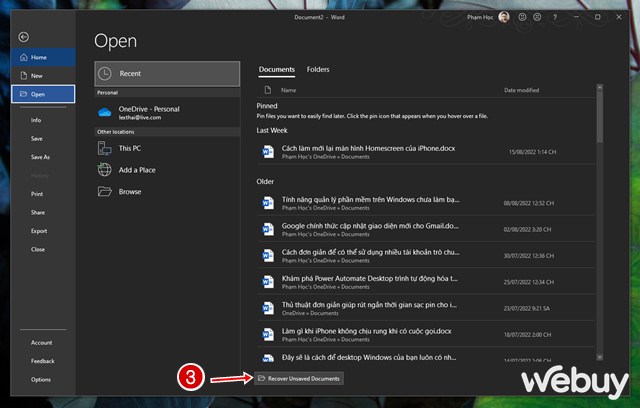Click the Recent clock icon
The height and width of the screenshot is (408, 640).
pyautogui.click(x=107, y=73)
